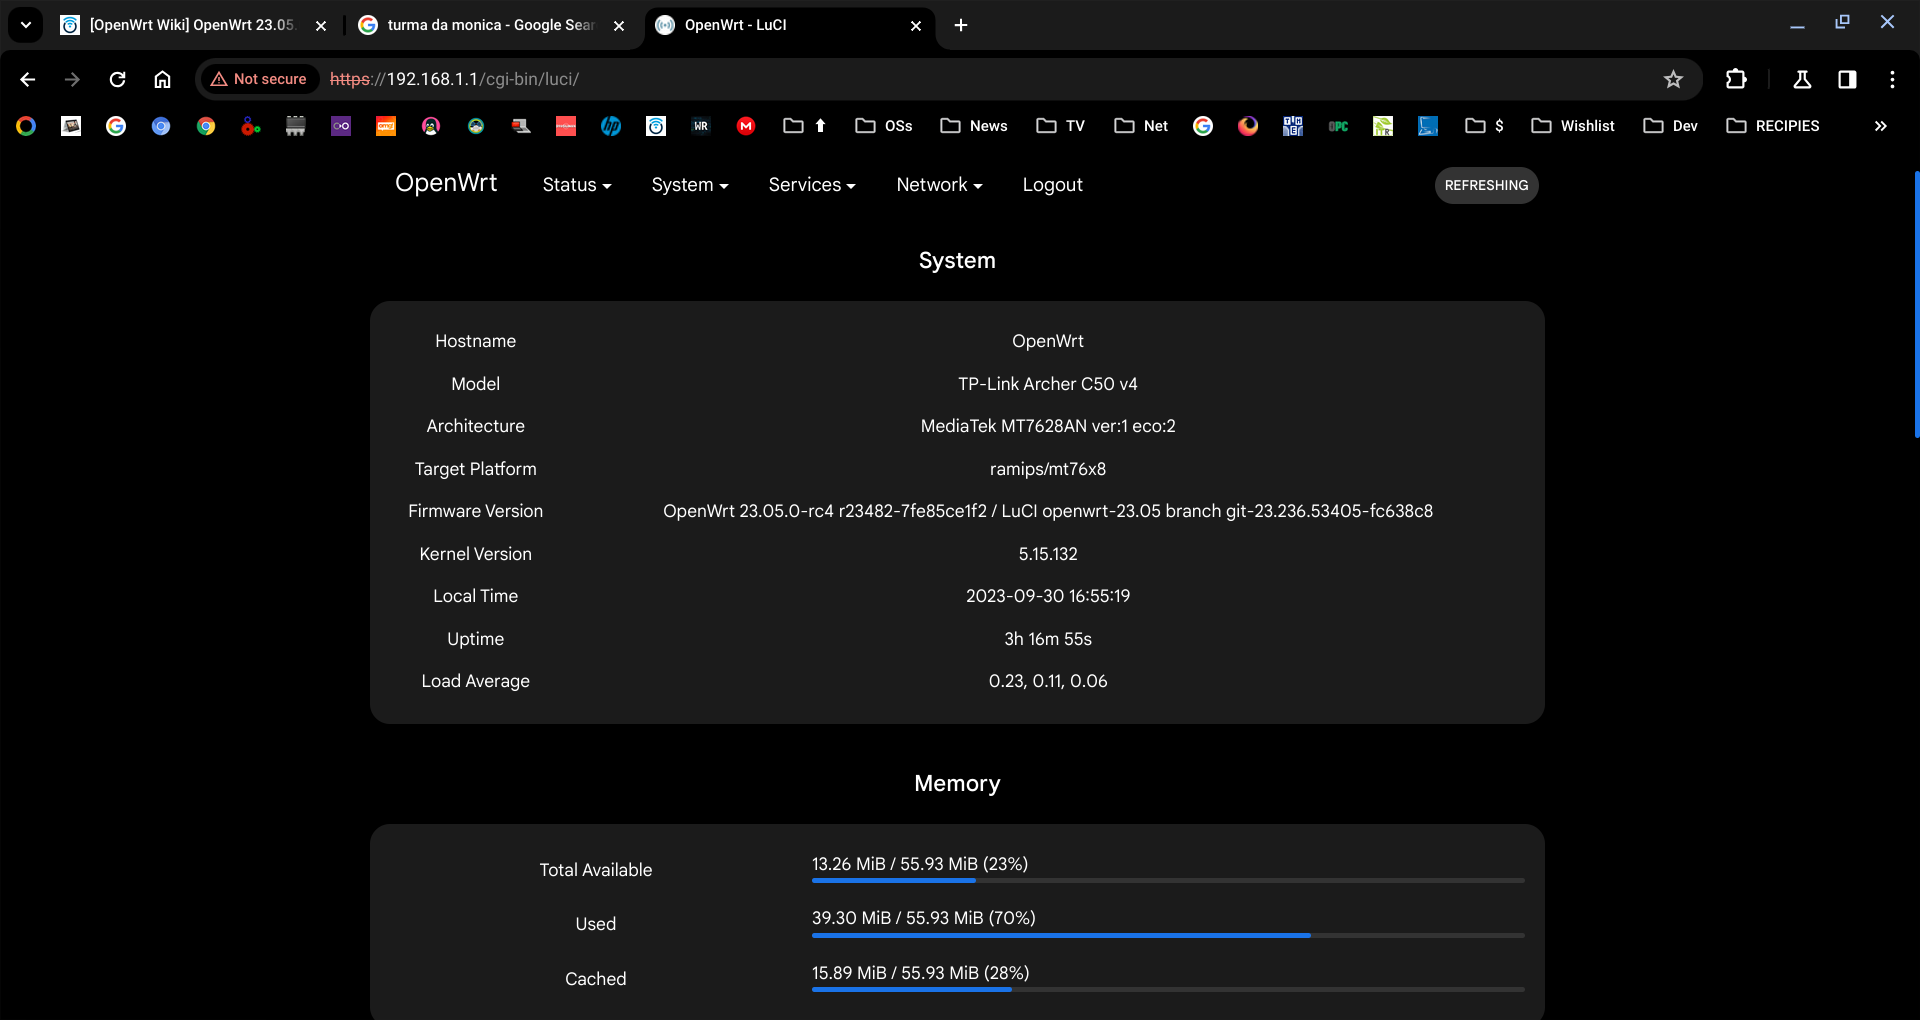Click the Google bookmark icon
The width and height of the screenshot is (1920, 1020).
pyautogui.click(x=116, y=125)
